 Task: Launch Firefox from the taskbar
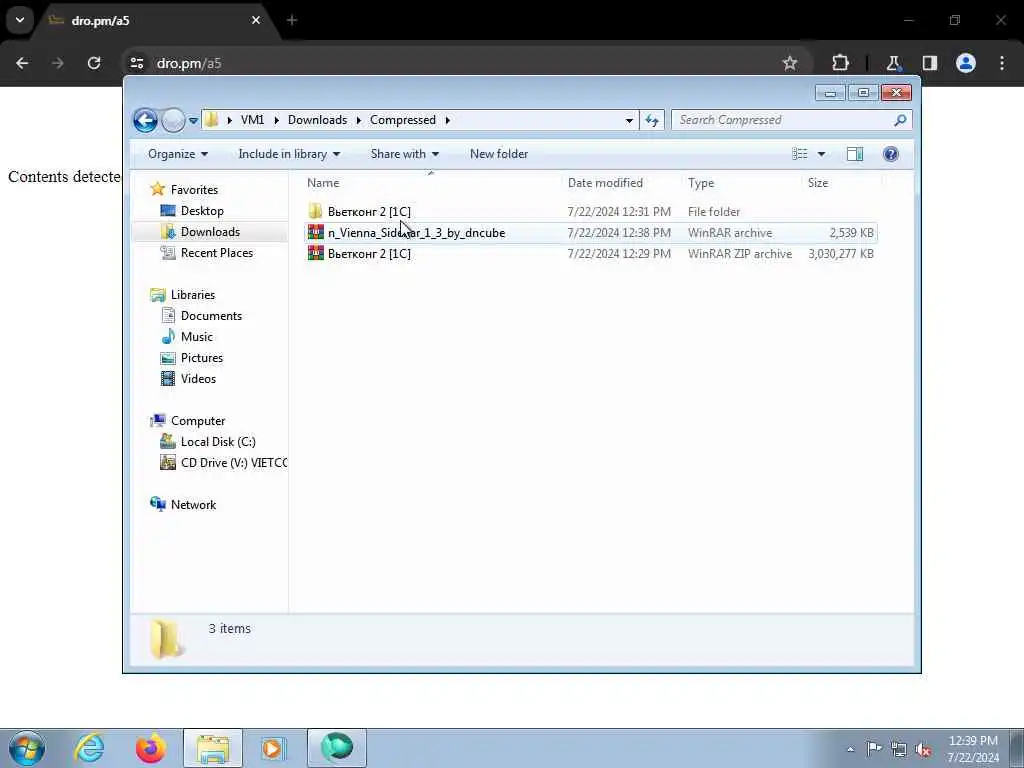tap(151, 748)
